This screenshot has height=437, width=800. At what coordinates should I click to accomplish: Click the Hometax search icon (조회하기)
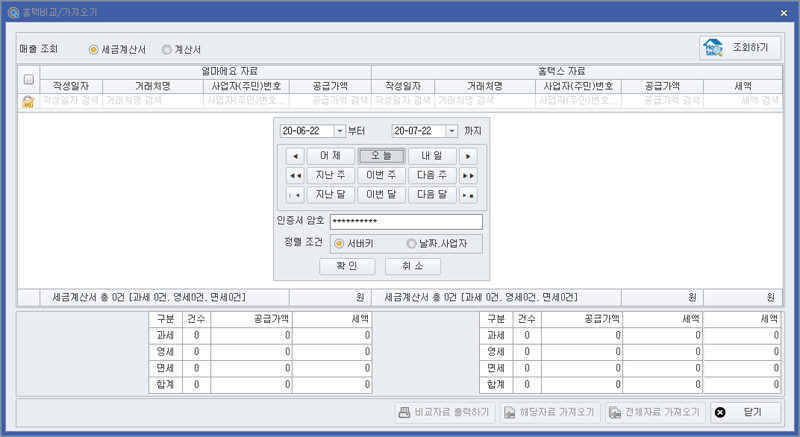713,48
